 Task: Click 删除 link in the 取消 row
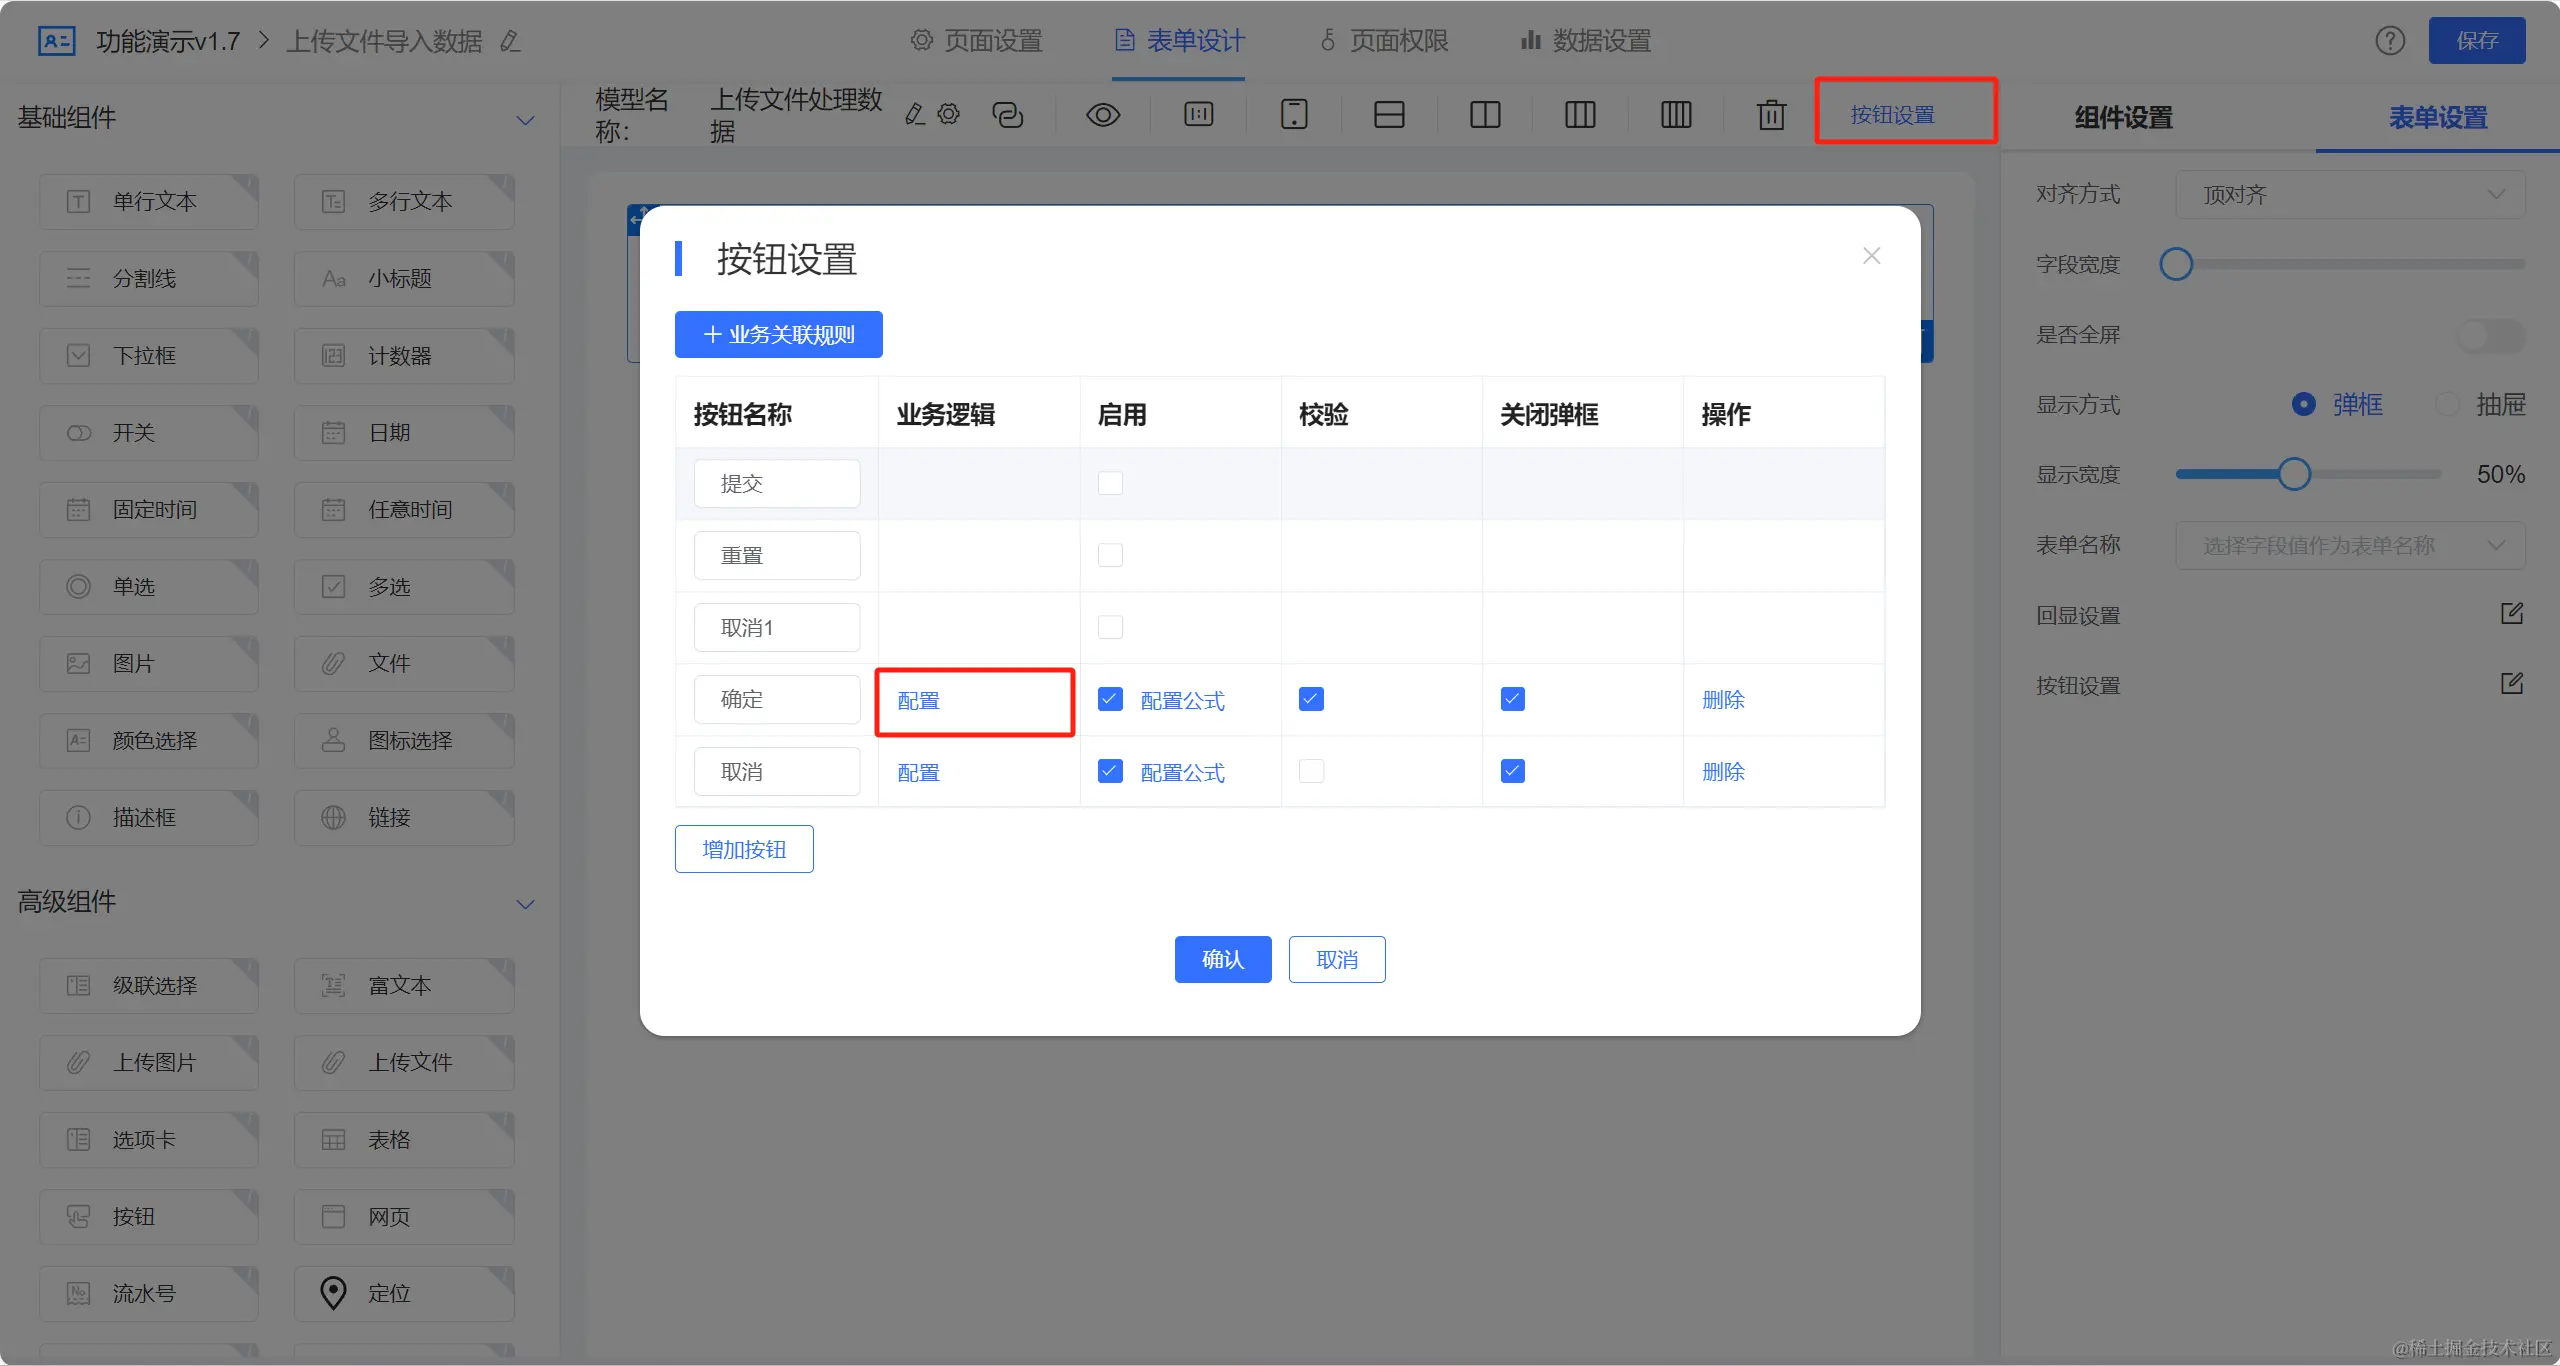coord(1723,772)
